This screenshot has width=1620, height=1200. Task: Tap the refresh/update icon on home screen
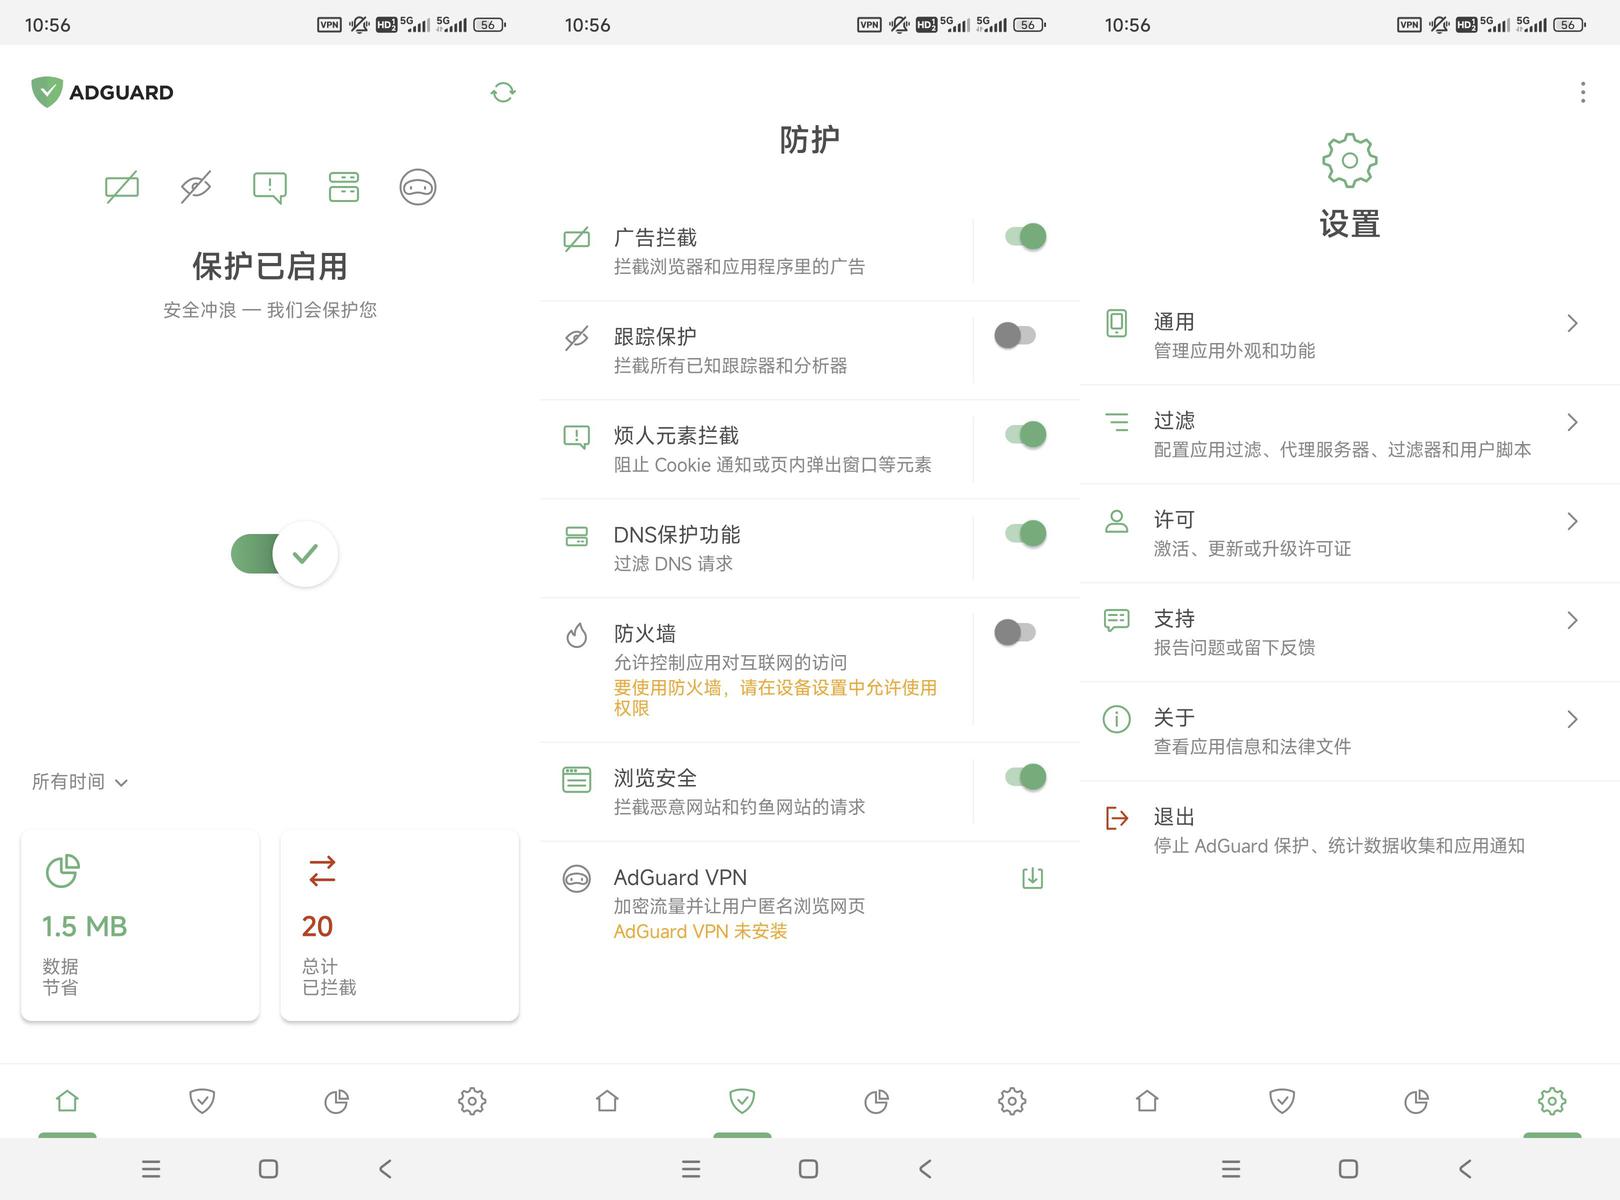(x=503, y=92)
